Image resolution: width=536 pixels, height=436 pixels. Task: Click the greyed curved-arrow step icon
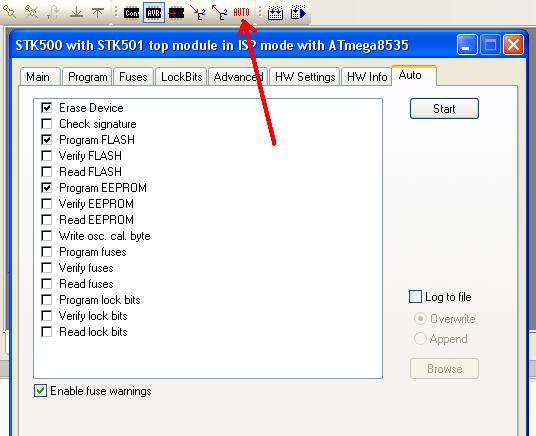(53, 13)
